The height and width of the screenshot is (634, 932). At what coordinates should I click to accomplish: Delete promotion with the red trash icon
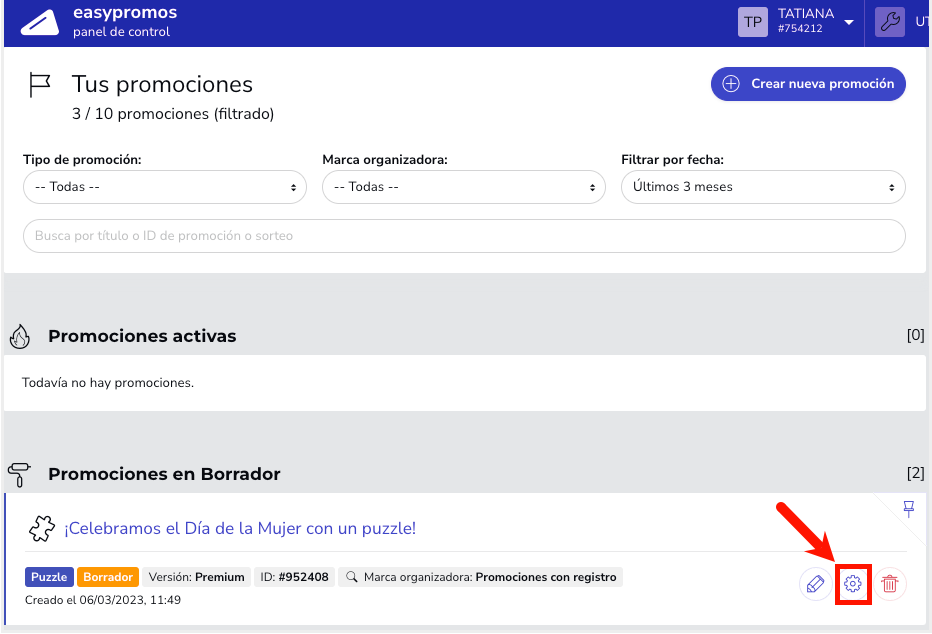click(890, 584)
